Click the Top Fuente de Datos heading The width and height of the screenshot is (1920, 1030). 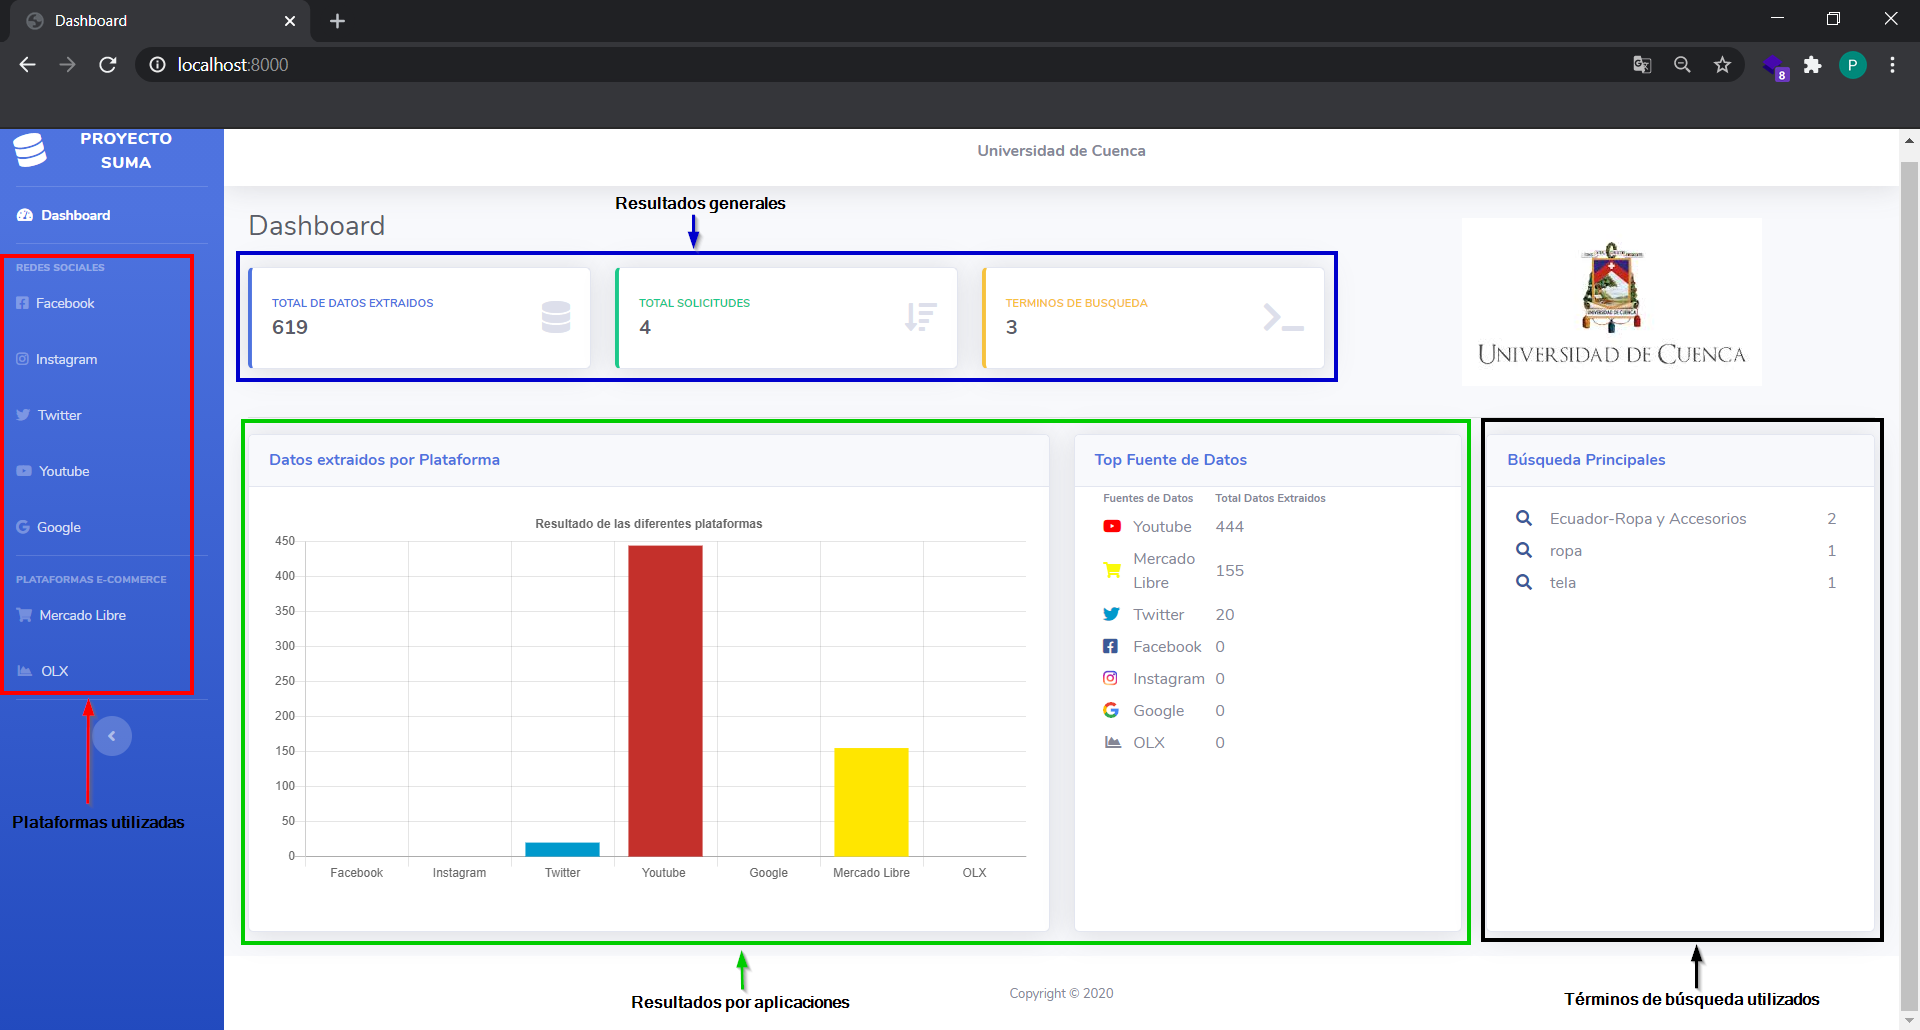tap(1170, 460)
